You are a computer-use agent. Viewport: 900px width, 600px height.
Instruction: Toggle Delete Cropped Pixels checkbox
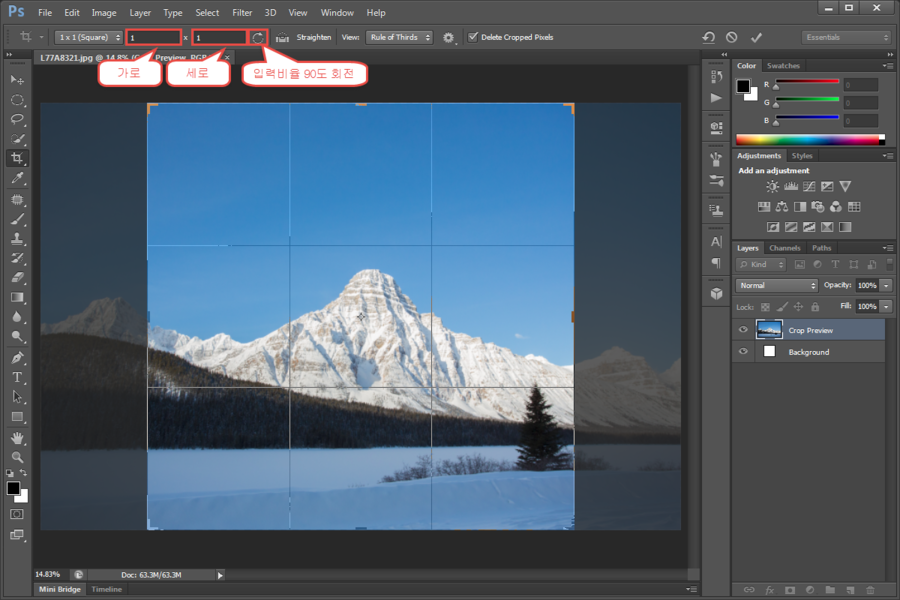coord(472,37)
